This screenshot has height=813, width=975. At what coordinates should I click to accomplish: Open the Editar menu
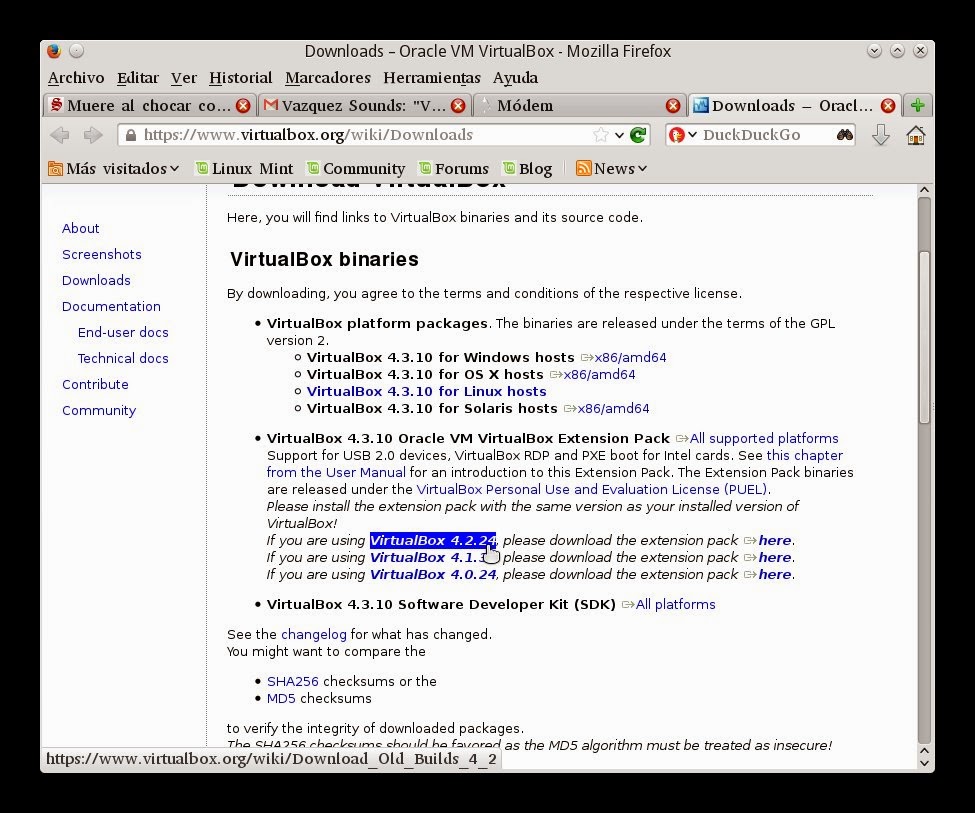click(137, 78)
